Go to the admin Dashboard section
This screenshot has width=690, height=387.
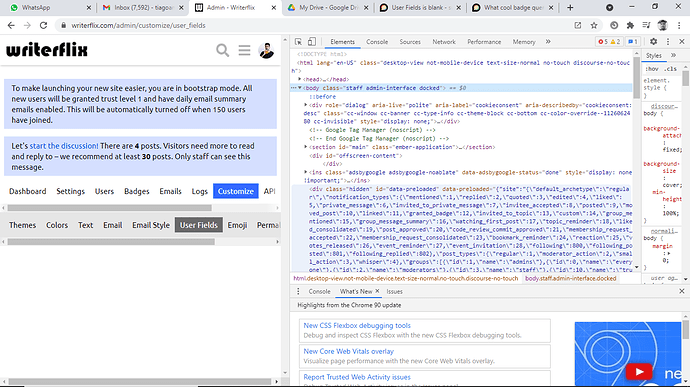pos(28,191)
